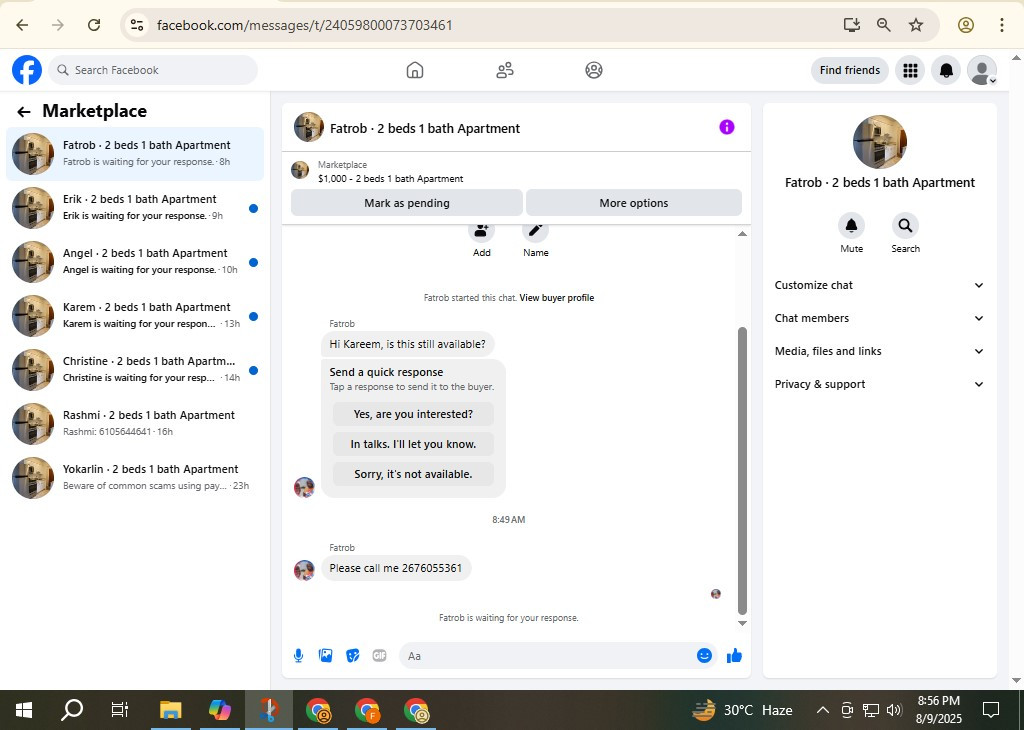Open the notifications bell in header
This screenshot has width=1024, height=730.
[946, 70]
